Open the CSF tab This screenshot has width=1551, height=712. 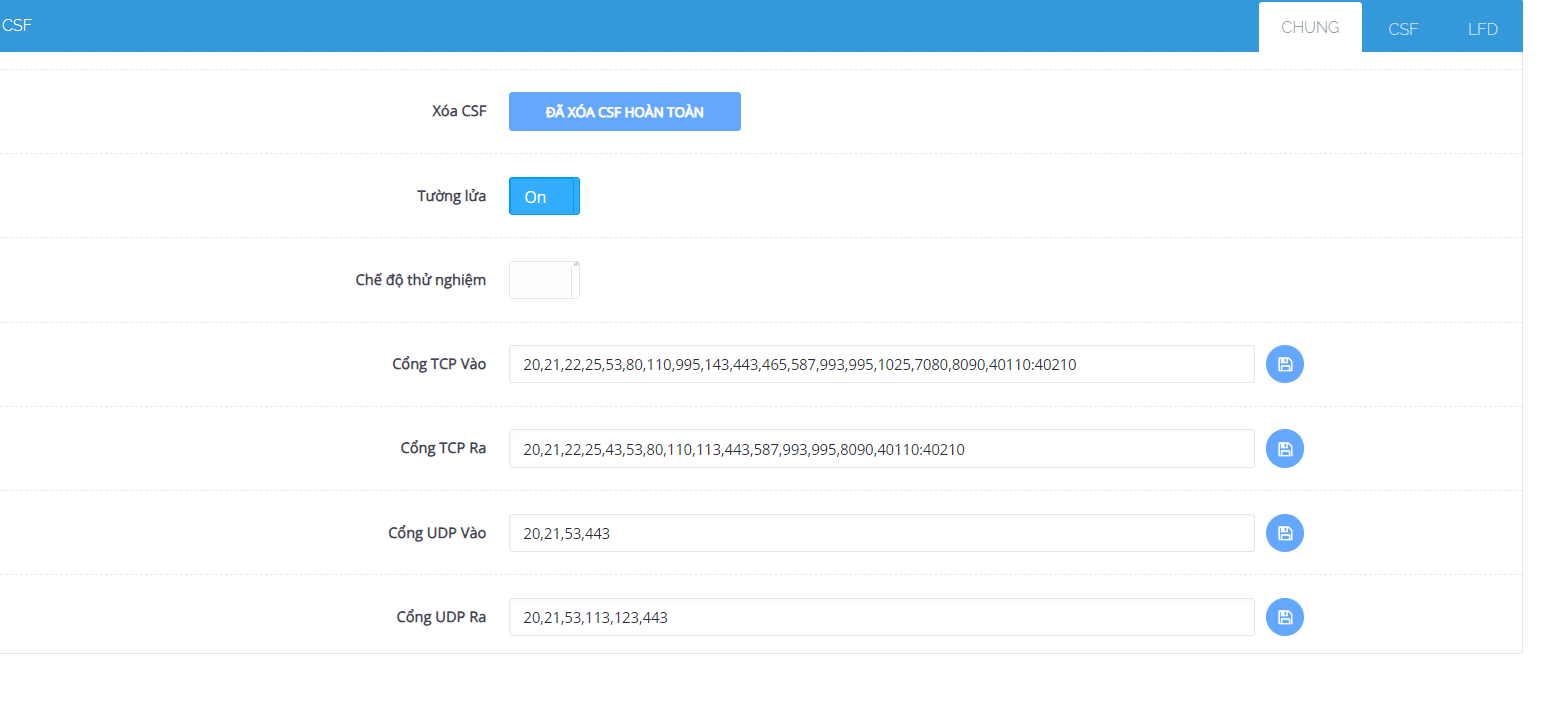tap(1403, 29)
